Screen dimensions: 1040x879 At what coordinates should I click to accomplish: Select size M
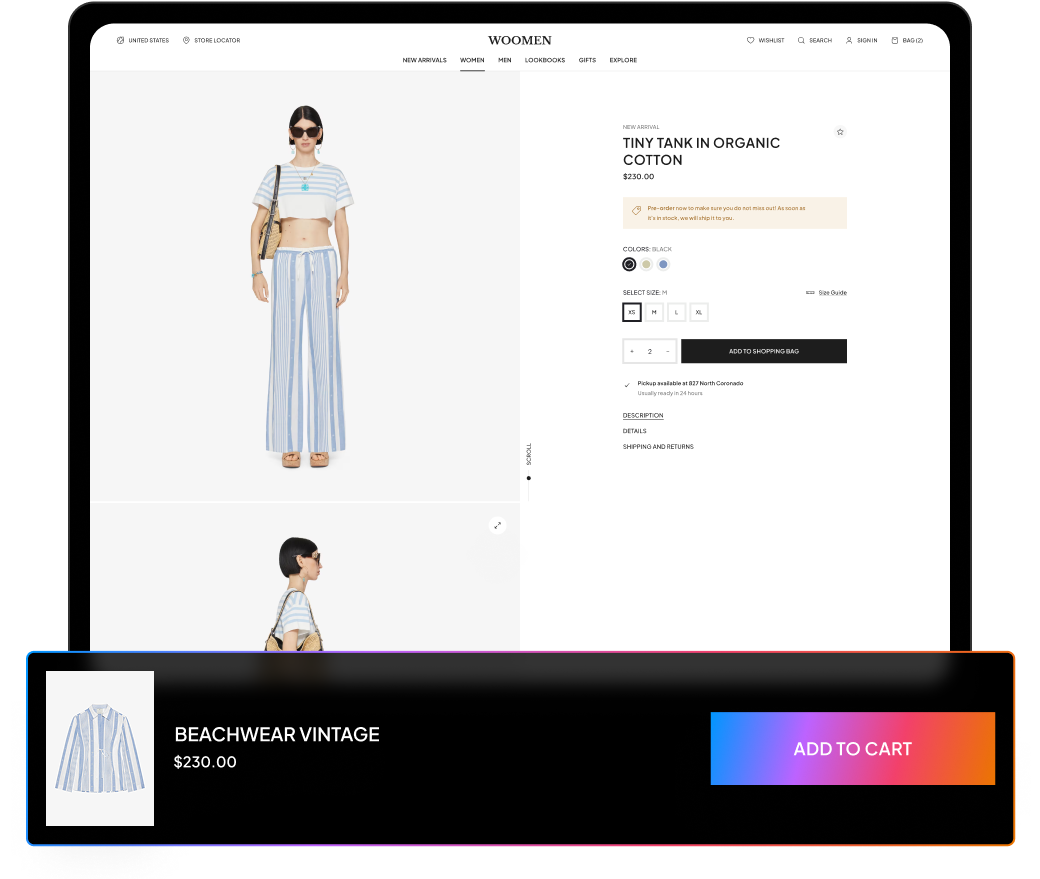pyautogui.click(x=654, y=312)
